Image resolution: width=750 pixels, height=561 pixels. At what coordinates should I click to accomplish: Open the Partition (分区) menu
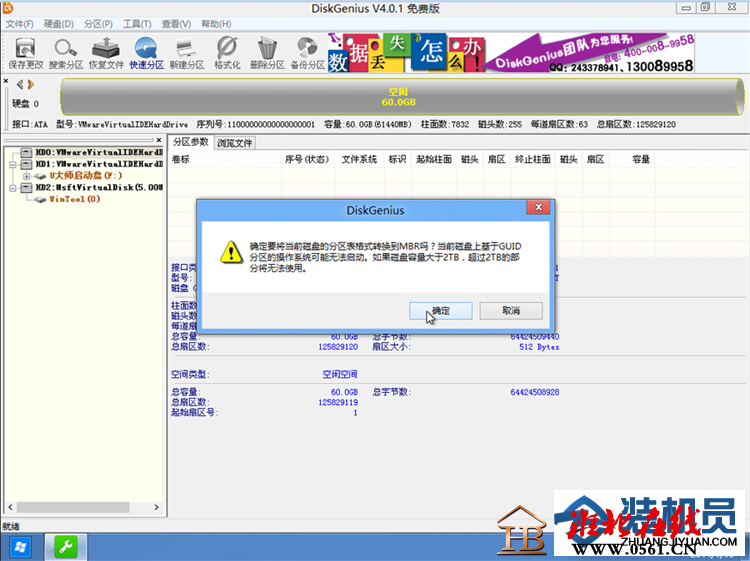(x=98, y=24)
